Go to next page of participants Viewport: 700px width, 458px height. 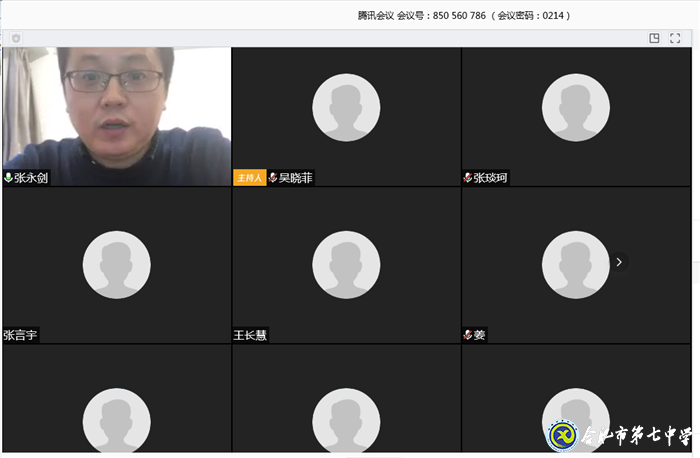(619, 262)
